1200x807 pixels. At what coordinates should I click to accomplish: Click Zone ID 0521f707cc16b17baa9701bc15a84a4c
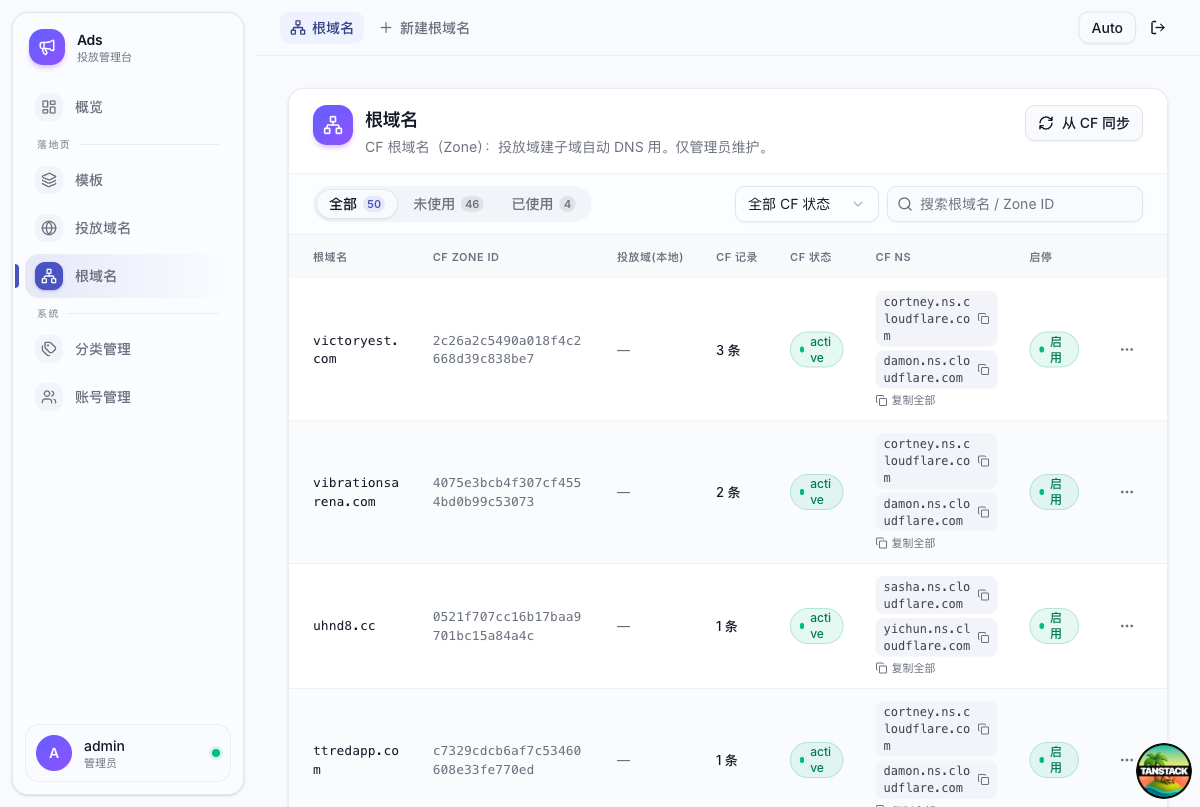[507, 626]
